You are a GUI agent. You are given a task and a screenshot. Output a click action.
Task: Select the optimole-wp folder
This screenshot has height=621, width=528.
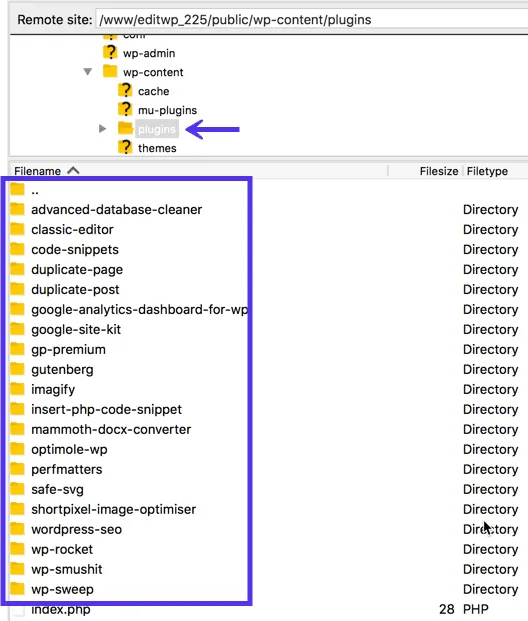coord(69,450)
